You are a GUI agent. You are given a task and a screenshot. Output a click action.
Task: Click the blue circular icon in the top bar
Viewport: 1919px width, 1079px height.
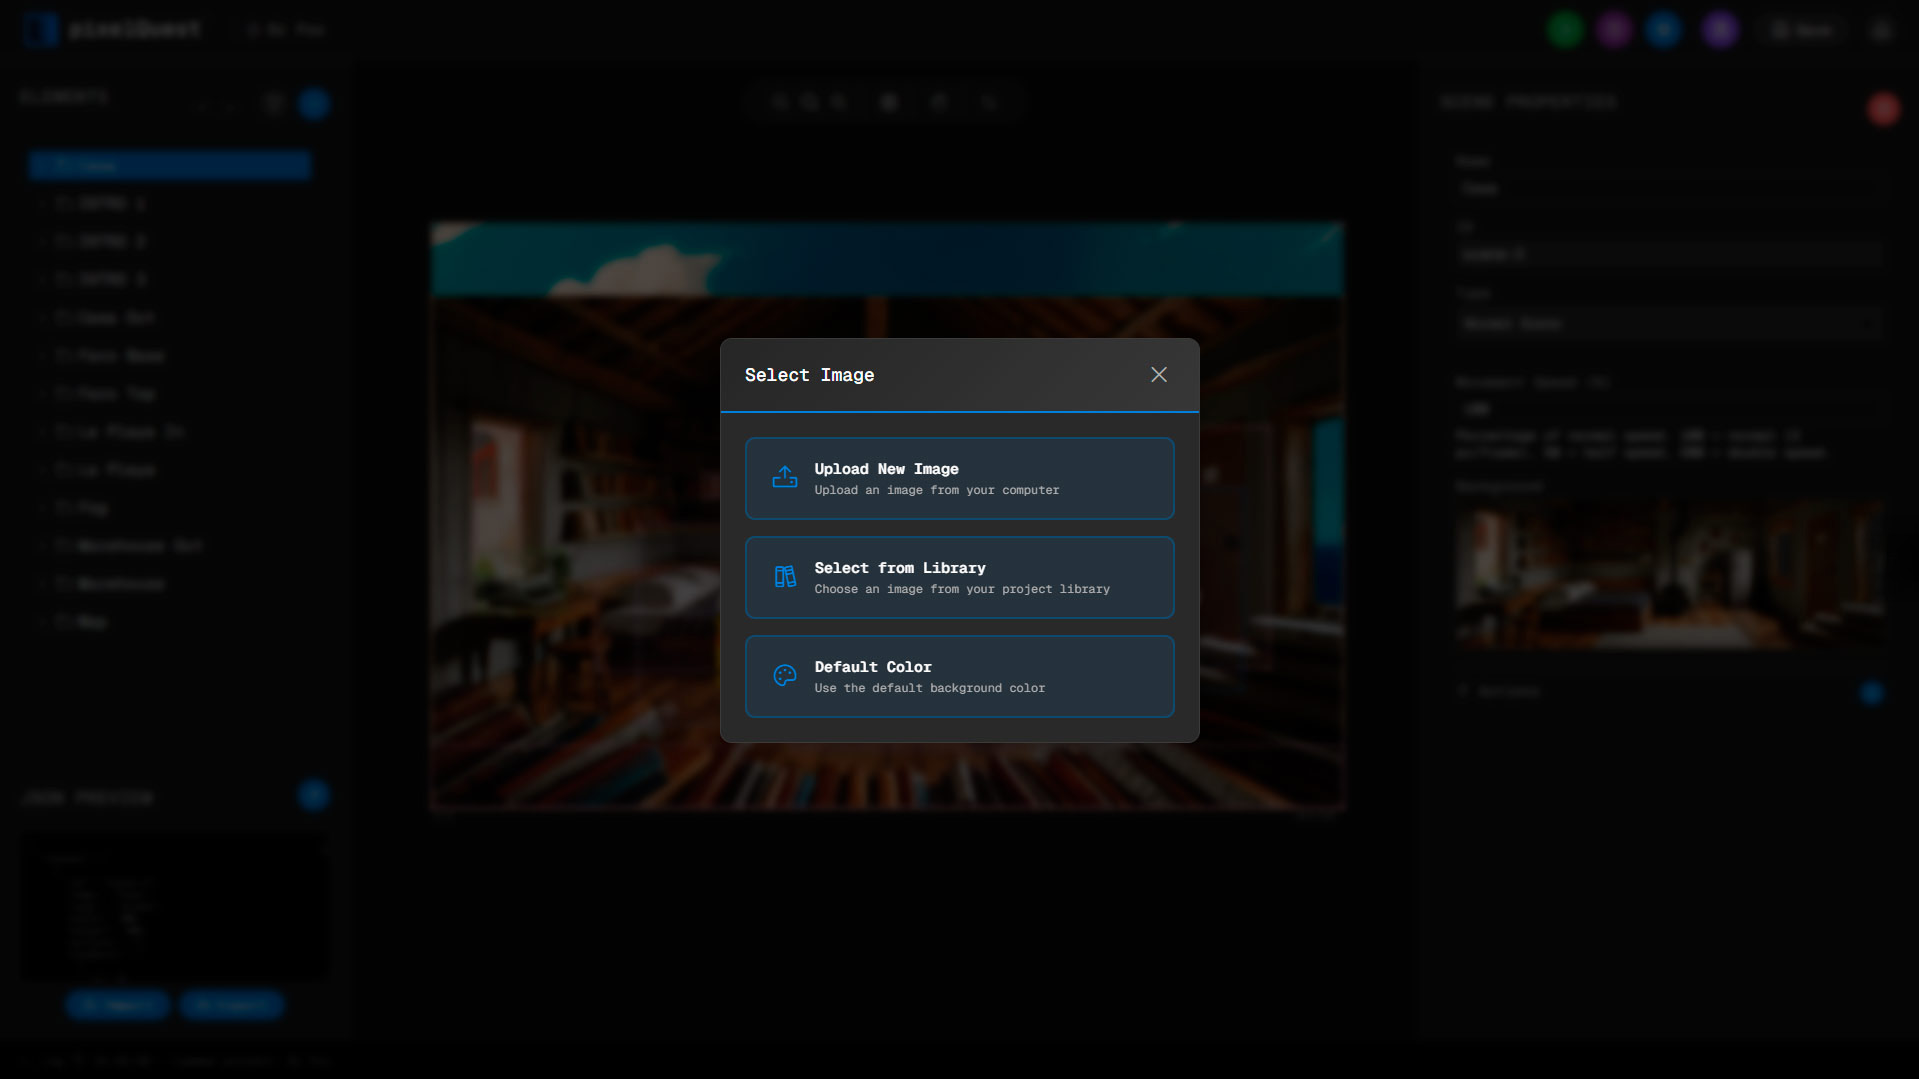1663,29
